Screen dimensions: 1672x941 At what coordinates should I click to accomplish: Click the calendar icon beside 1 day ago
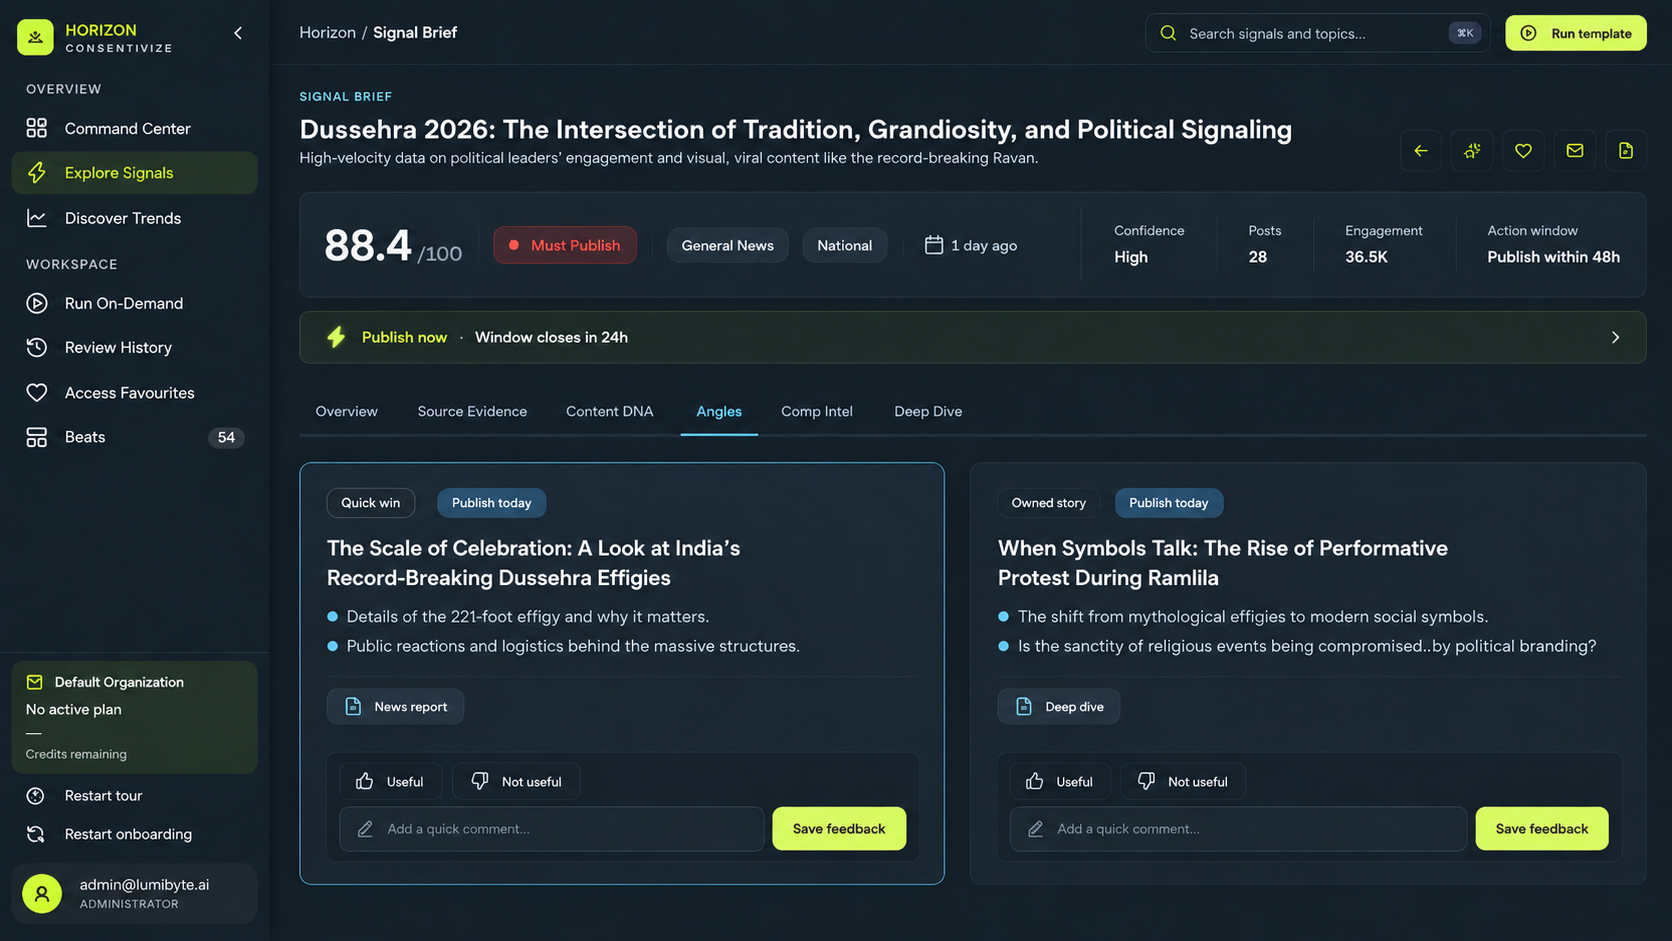pyautogui.click(x=934, y=245)
